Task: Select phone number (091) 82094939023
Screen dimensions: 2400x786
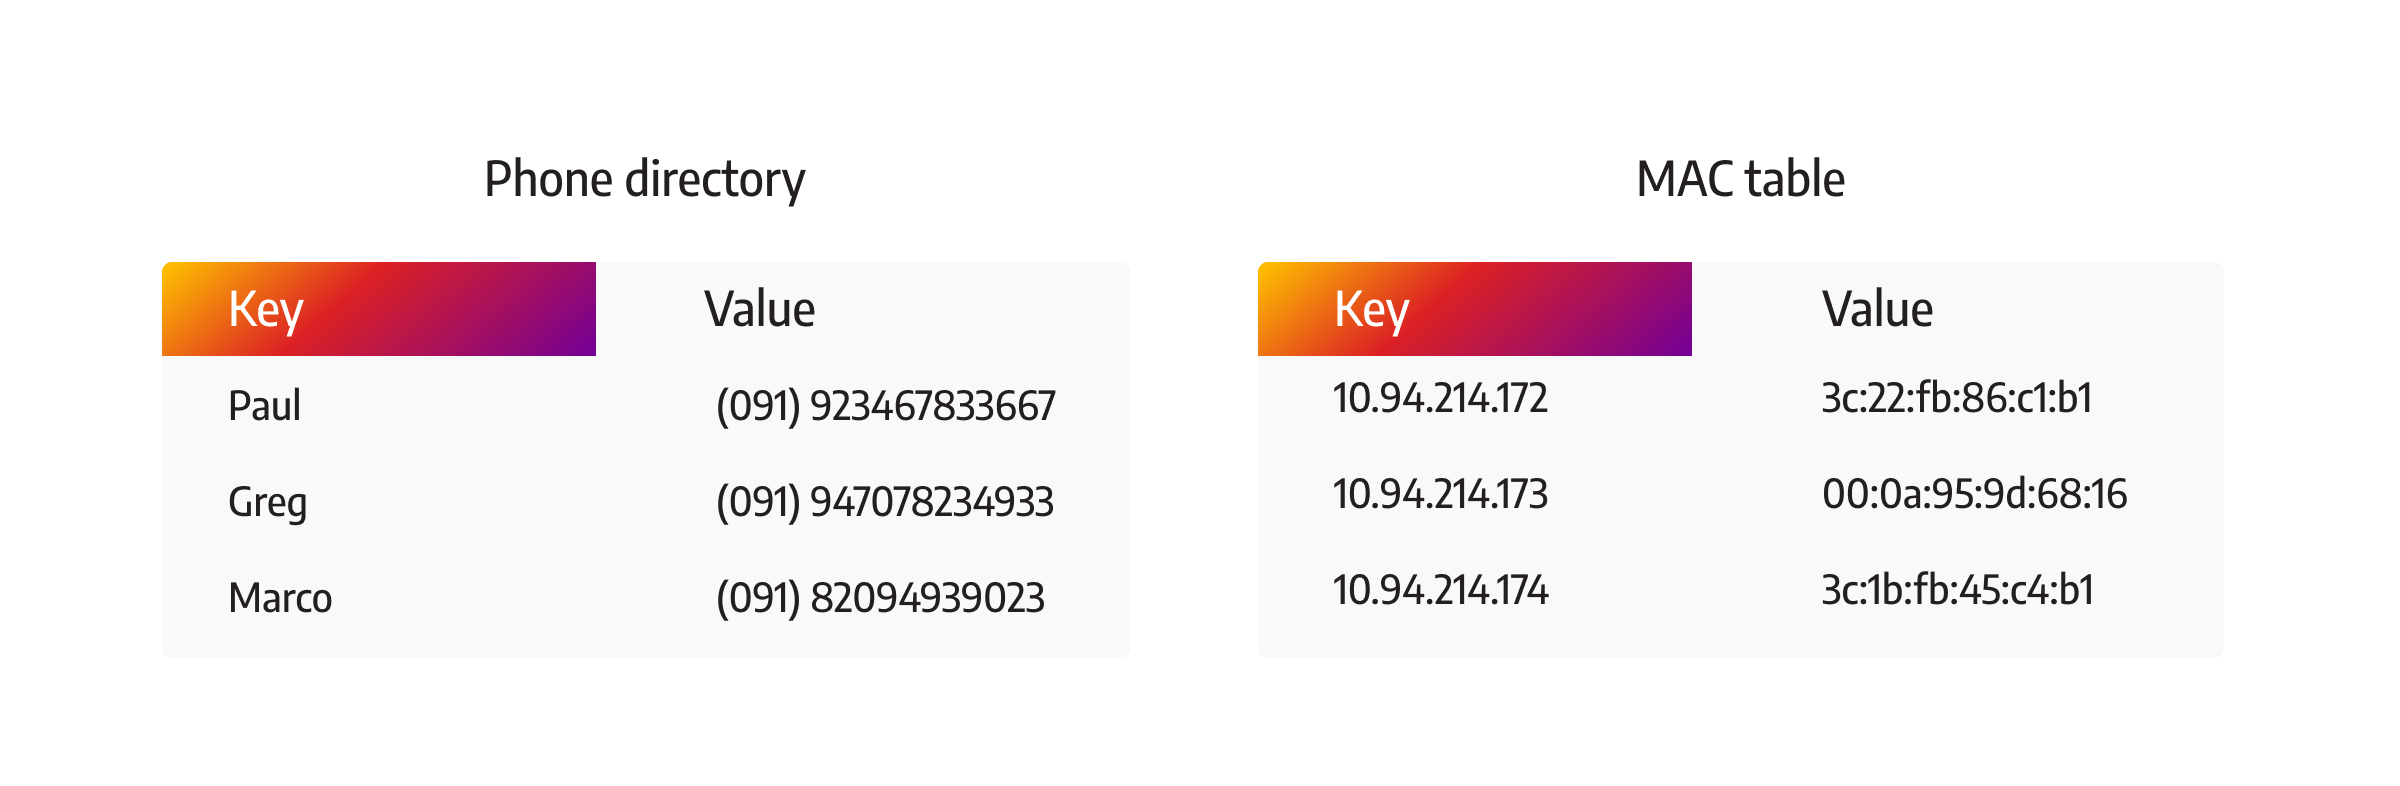Action: click(x=880, y=598)
